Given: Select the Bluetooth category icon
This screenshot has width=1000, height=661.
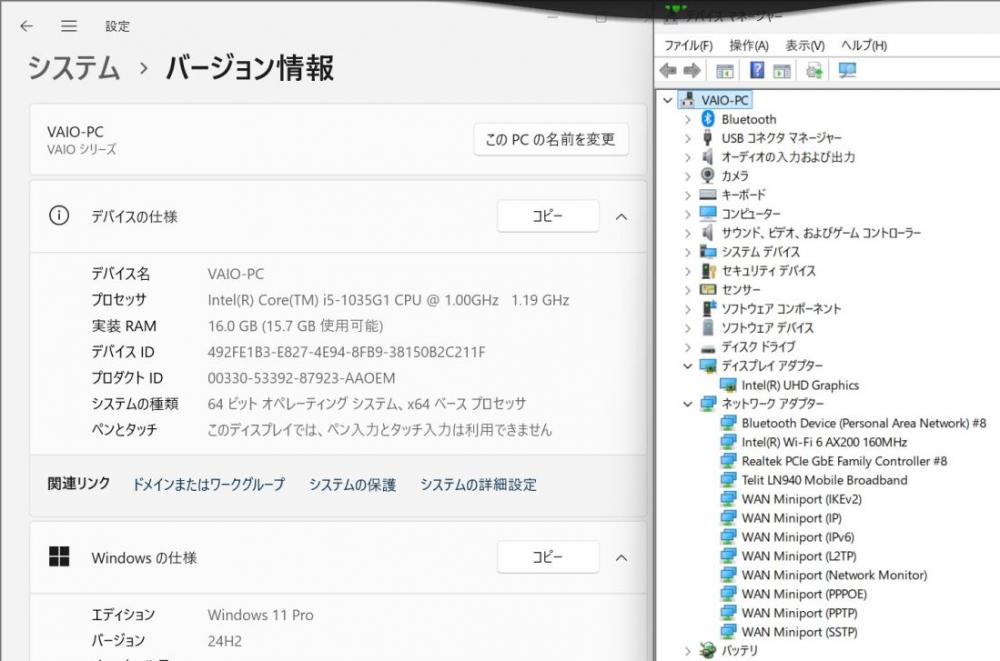Looking at the screenshot, I should tap(708, 119).
